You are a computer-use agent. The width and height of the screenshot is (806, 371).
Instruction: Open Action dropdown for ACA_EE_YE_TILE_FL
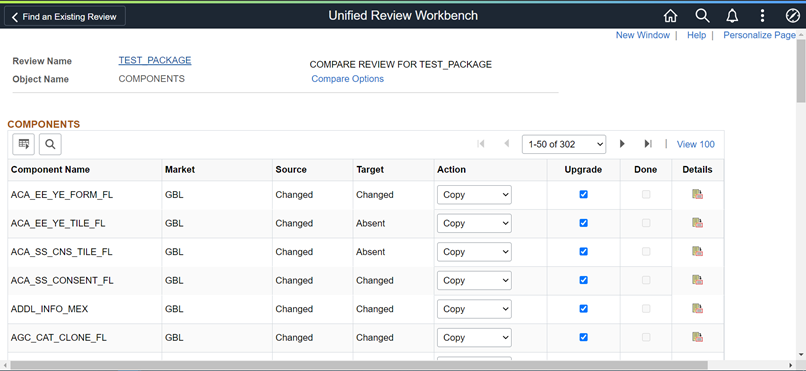[474, 224]
